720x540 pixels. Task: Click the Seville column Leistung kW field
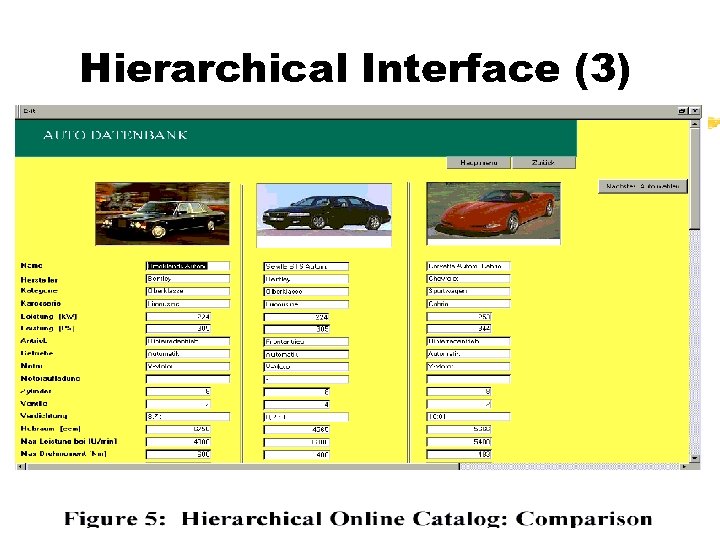tap(296, 317)
